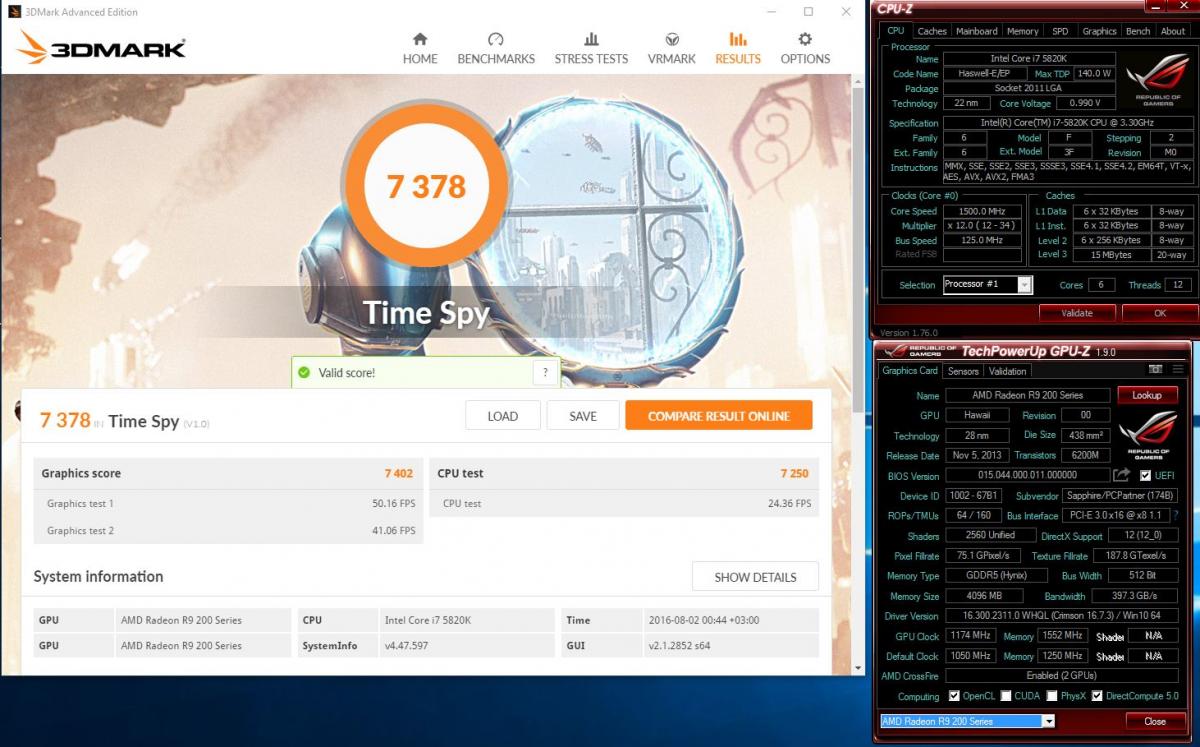Select the CPU tab in CPU-Z
1200x747 pixels.
click(896, 31)
